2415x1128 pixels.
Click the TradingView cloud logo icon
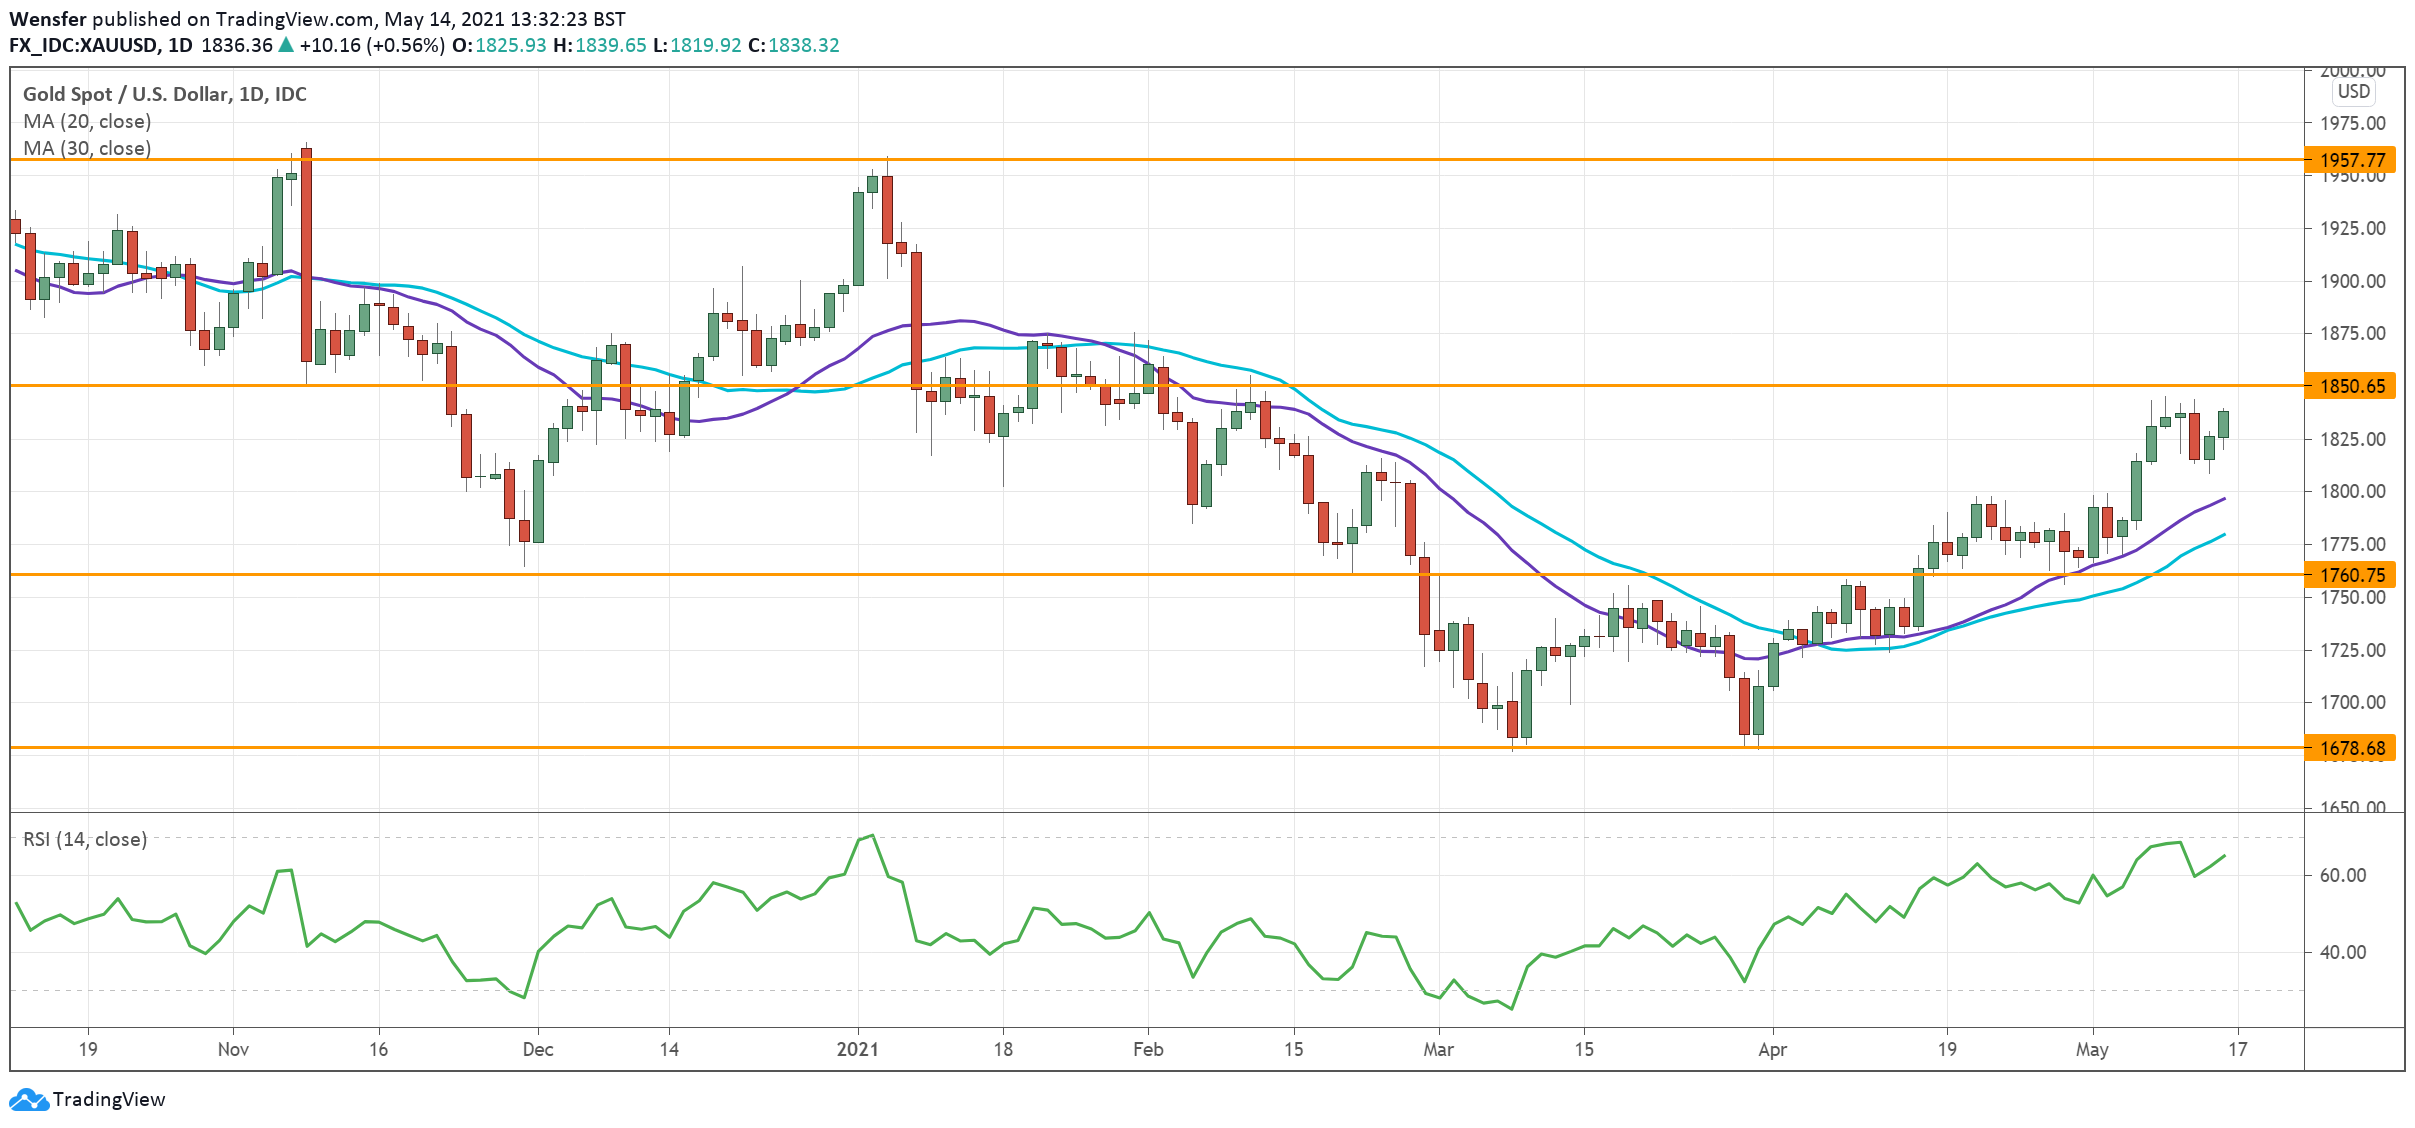28,1100
